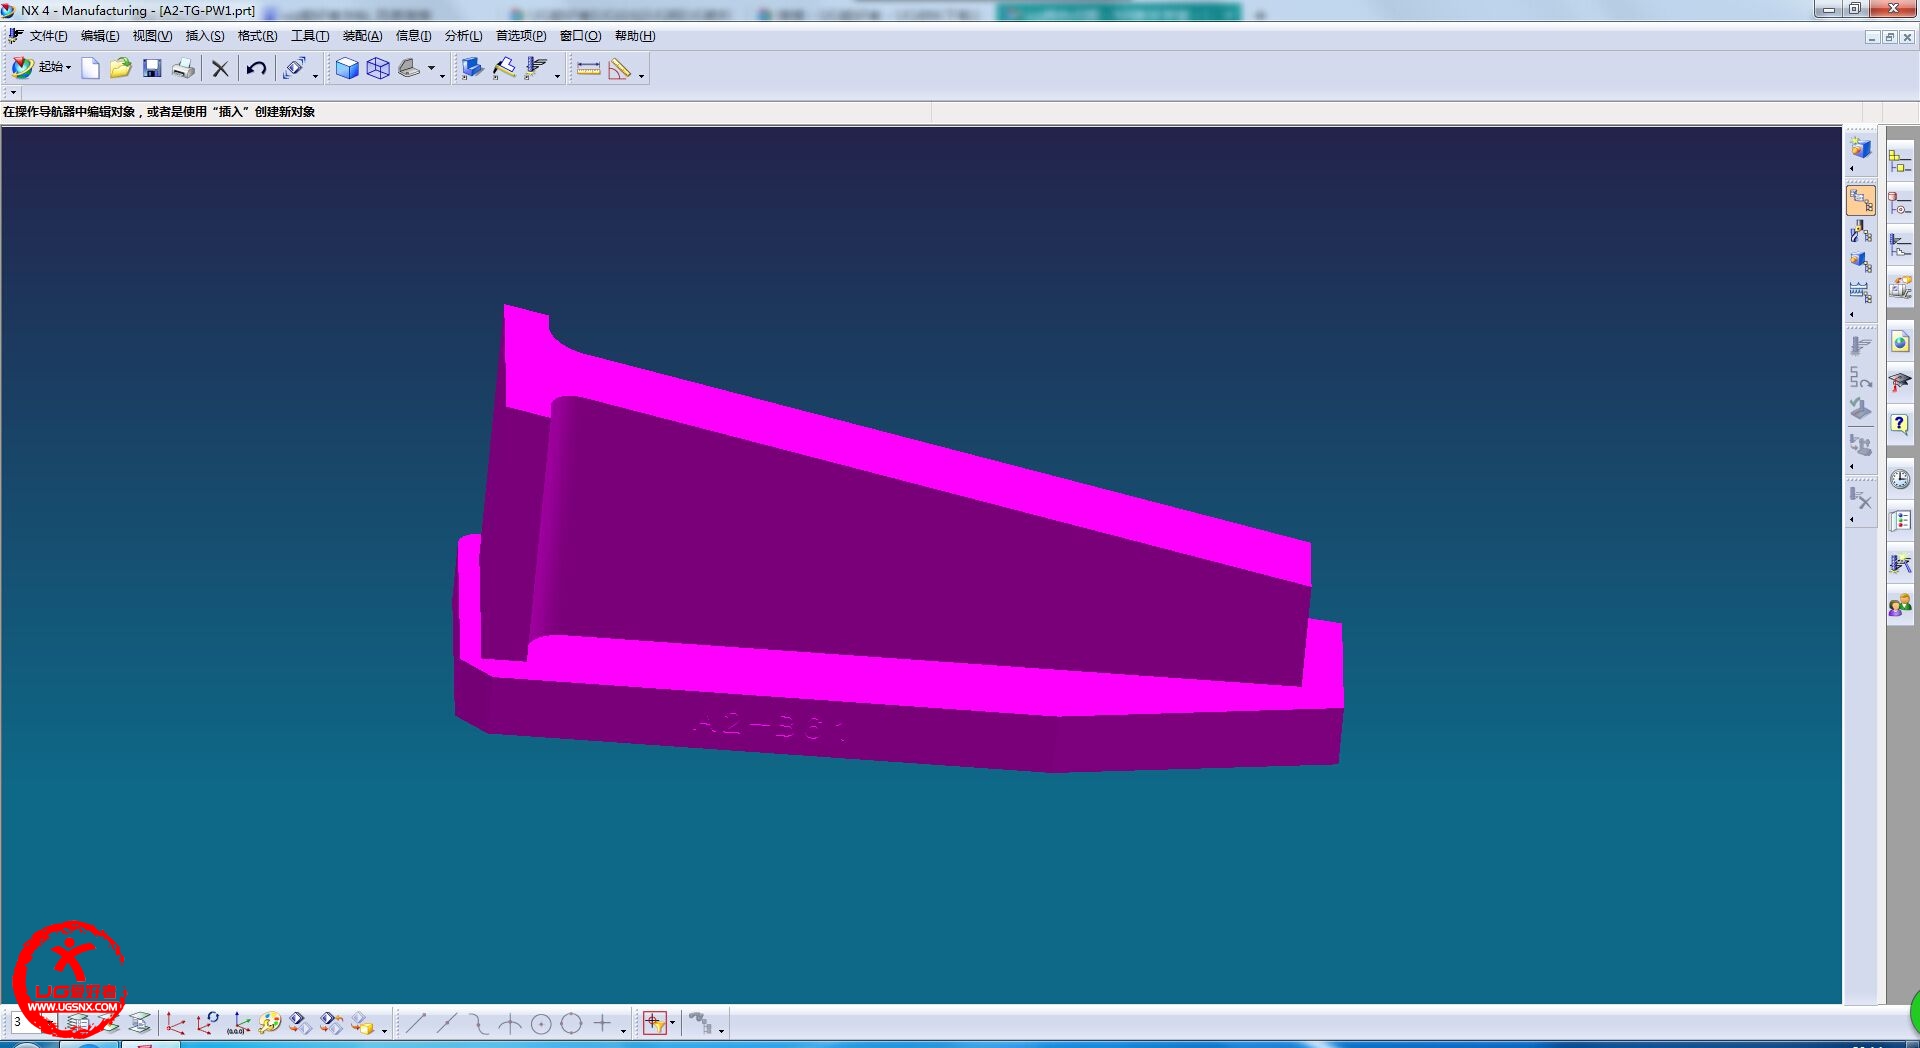Open 信息(I) menu
Viewport: 1920px width, 1048px height.
413,36
